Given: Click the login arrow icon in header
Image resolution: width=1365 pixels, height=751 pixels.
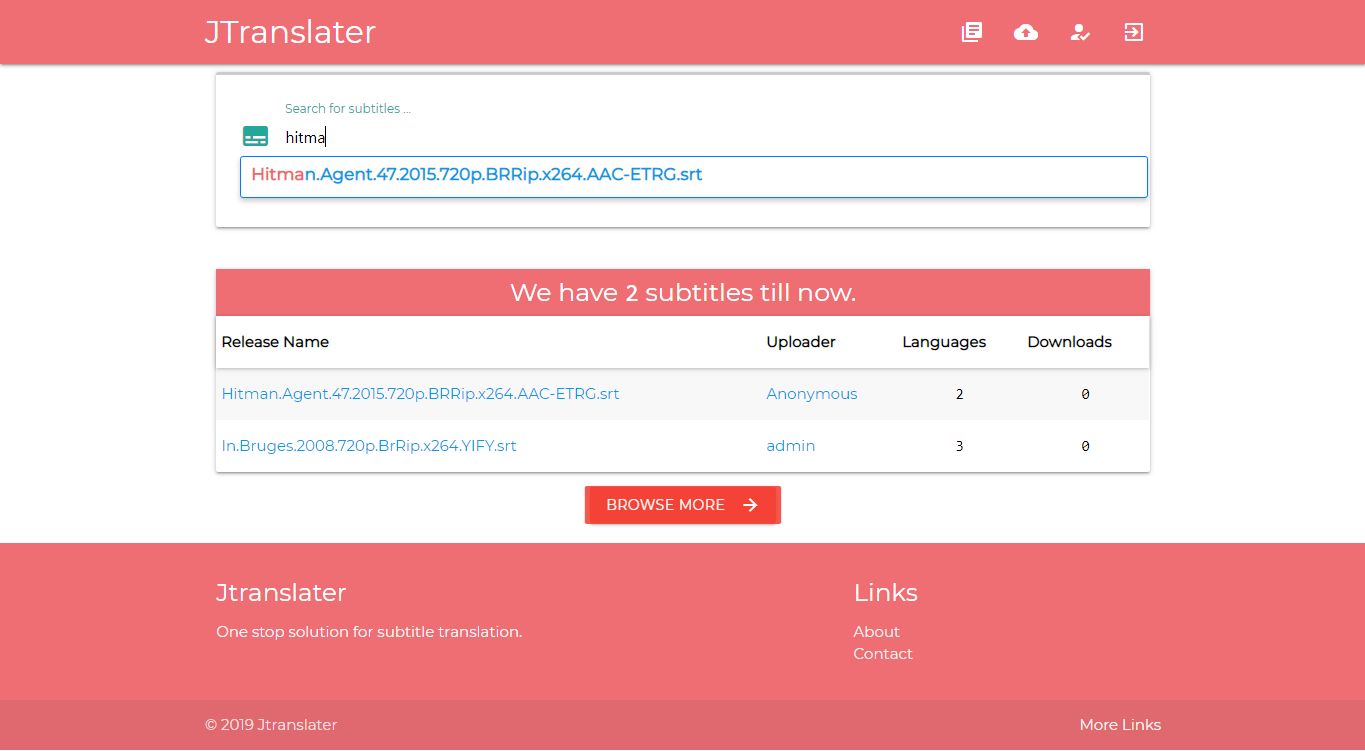Looking at the screenshot, I should [1133, 32].
